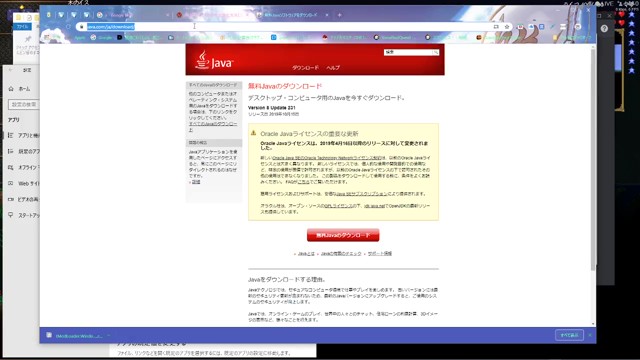
Task: Close the download bar with the X
Action: click(590, 335)
